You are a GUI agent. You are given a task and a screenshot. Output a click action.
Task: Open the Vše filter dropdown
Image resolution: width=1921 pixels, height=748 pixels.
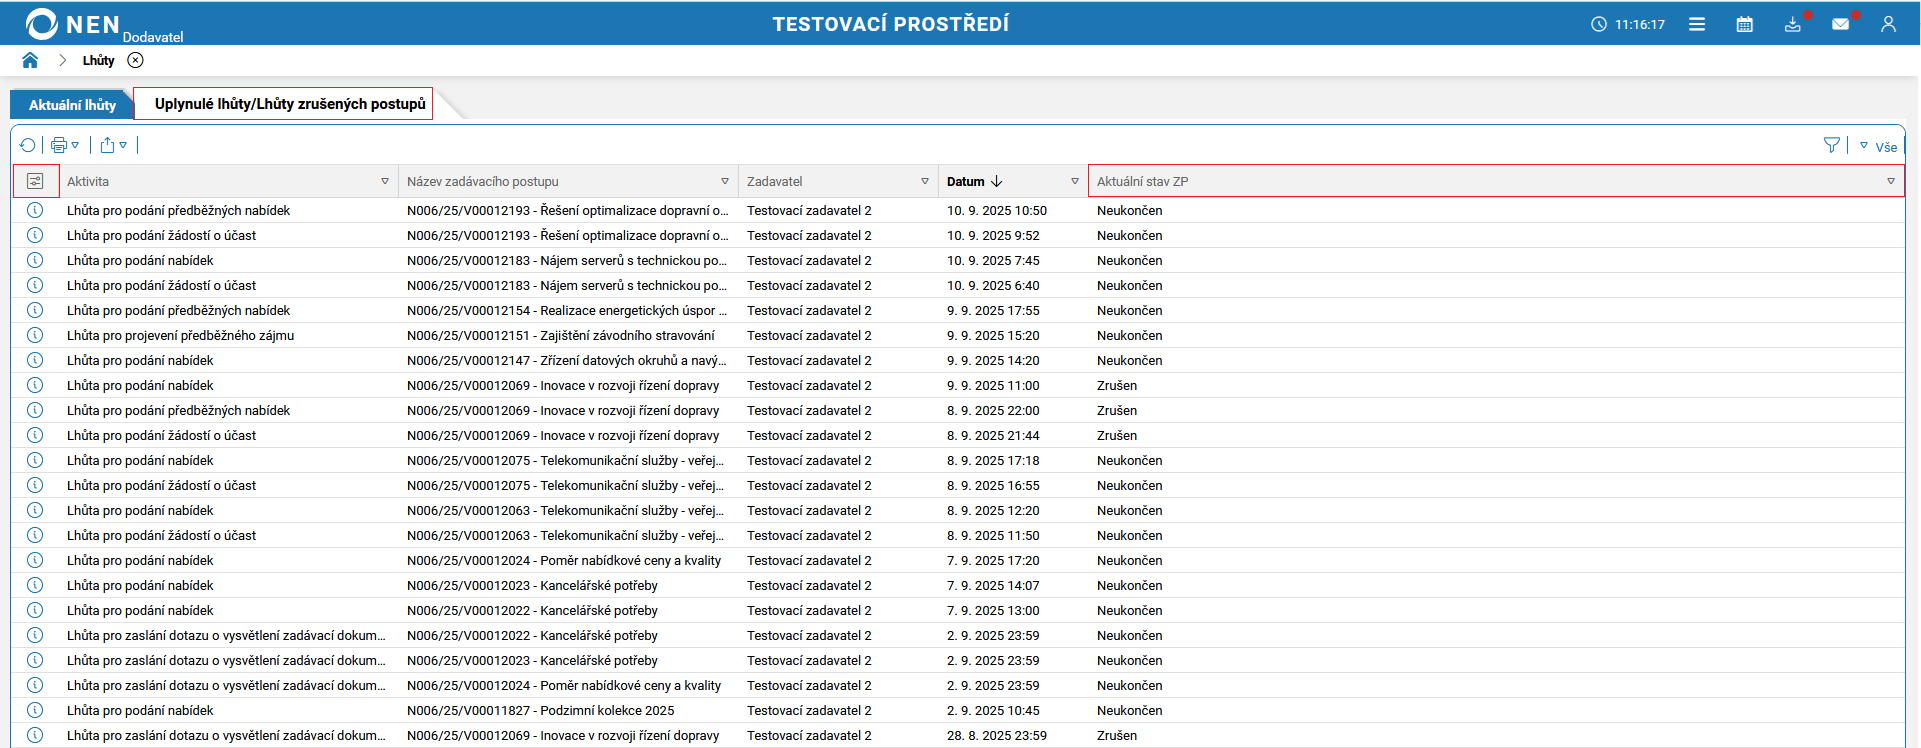[1878, 147]
